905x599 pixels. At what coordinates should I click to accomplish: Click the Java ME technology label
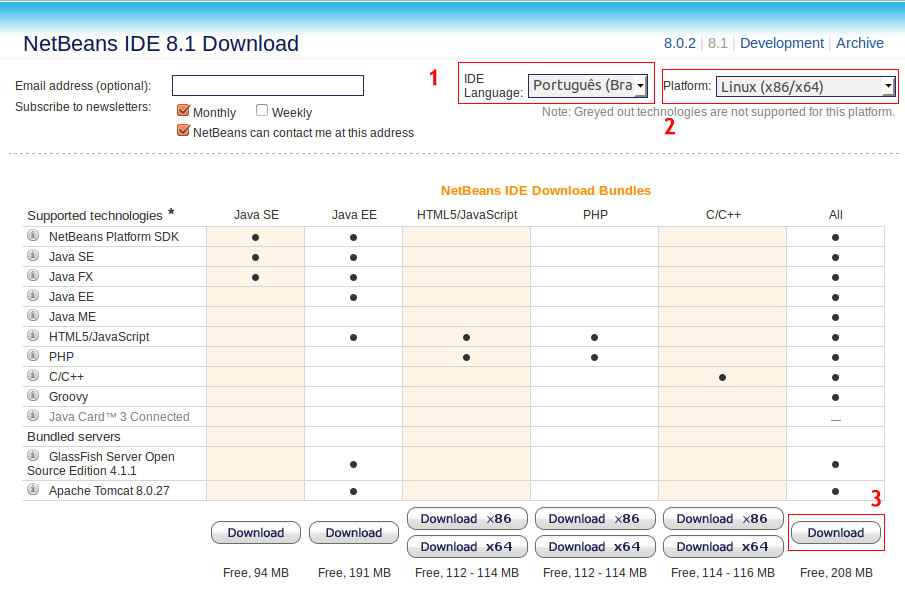(x=72, y=317)
